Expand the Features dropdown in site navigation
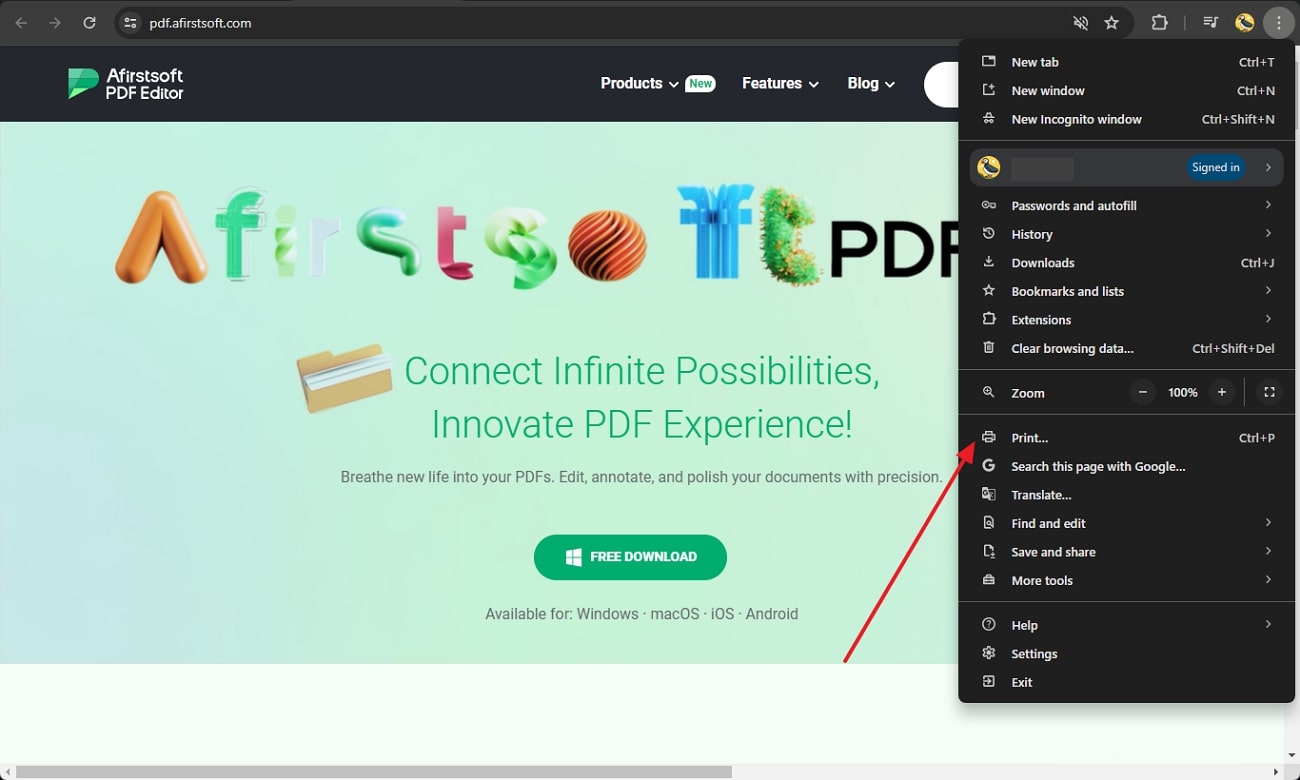 coord(780,84)
